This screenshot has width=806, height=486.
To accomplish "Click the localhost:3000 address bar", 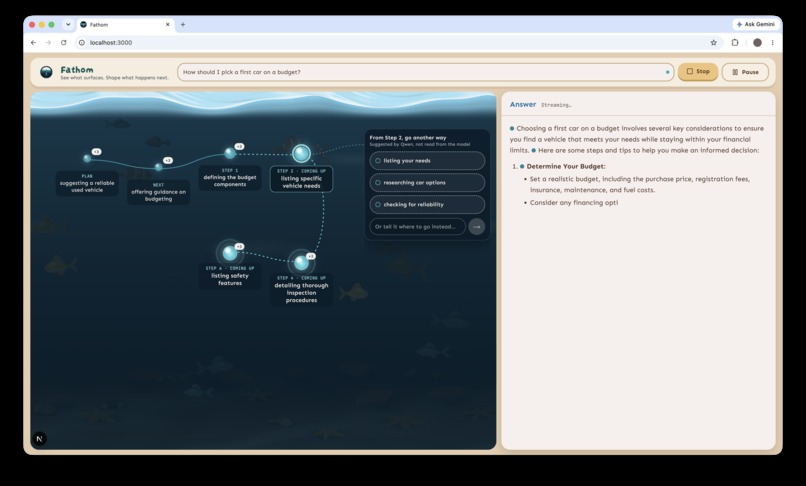I will pos(398,43).
